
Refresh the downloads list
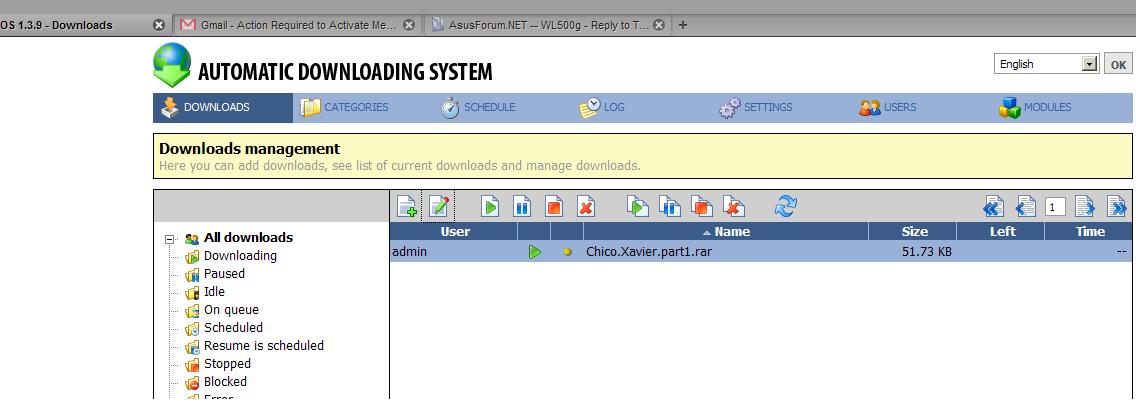pyautogui.click(x=786, y=206)
